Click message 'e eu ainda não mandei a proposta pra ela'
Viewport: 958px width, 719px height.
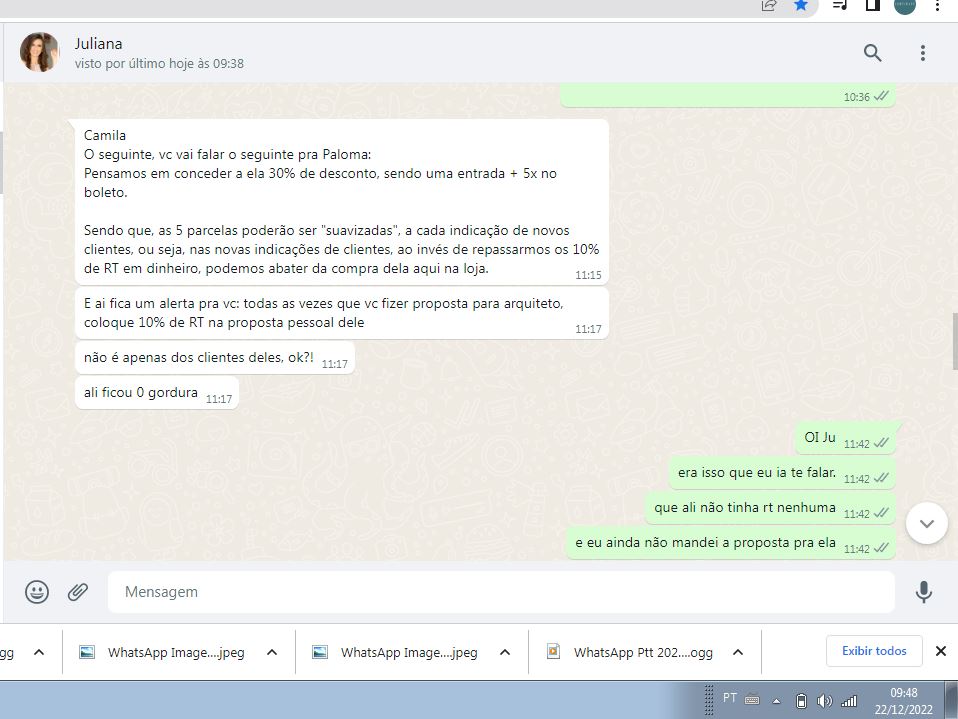point(731,542)
